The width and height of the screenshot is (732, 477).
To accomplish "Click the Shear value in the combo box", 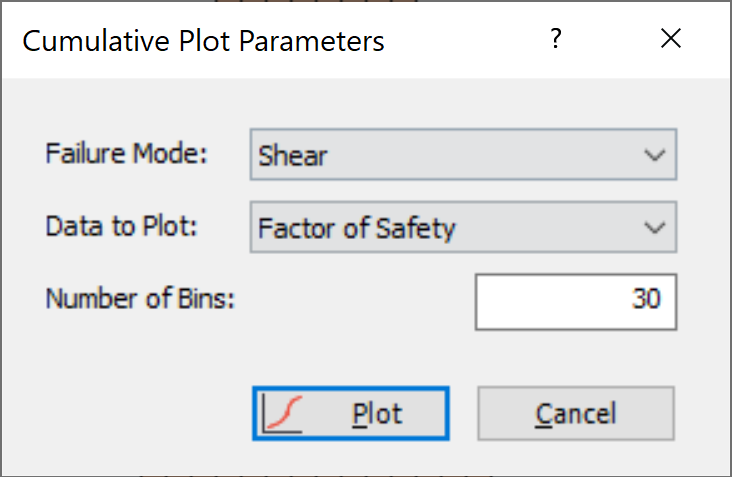I will 293,155.
